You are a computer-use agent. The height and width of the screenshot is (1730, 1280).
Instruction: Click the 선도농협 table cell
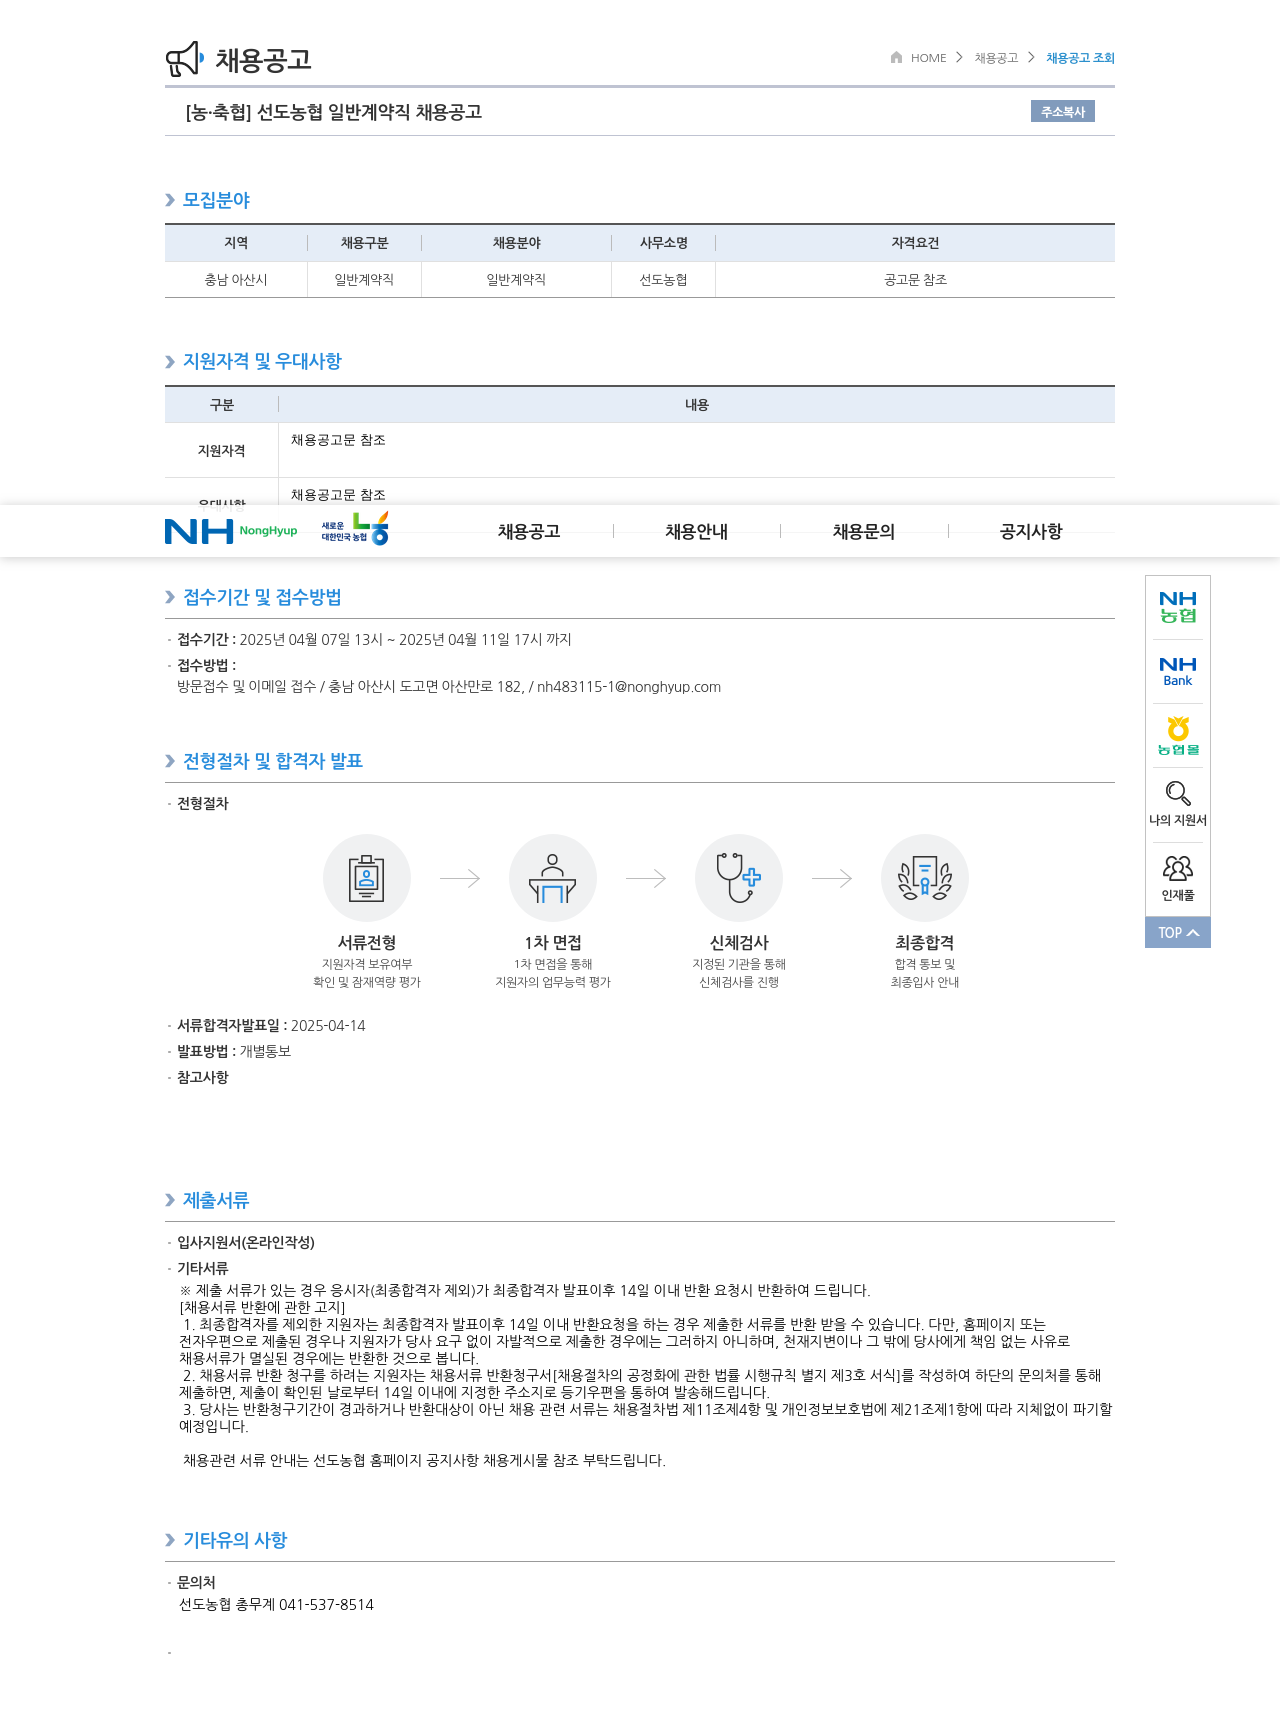pyautogui.click(x=664, y=280)
